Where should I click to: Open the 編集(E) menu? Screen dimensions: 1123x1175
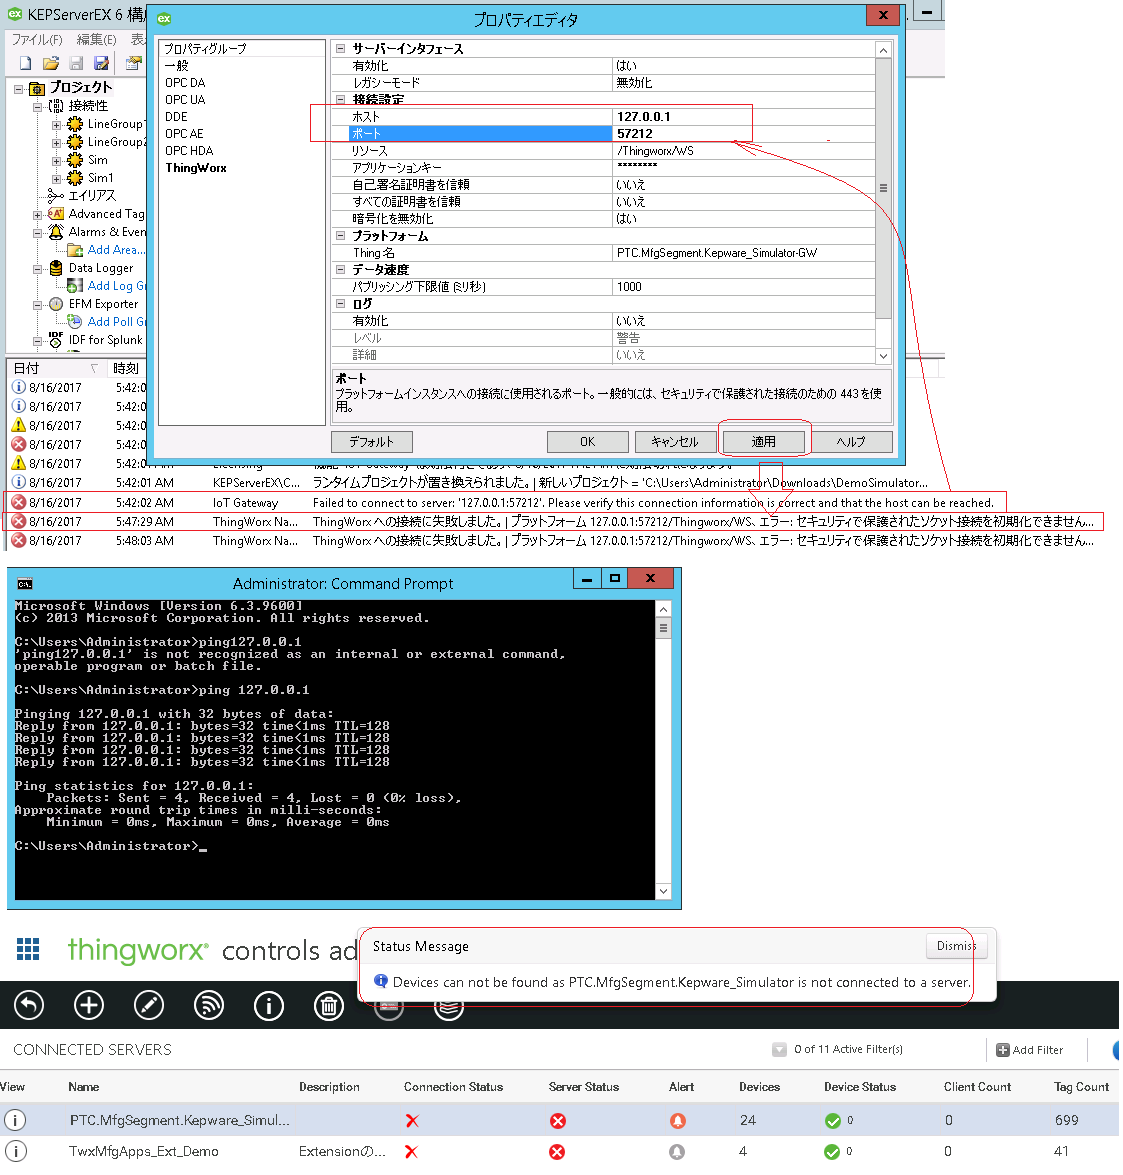(97, 39)
